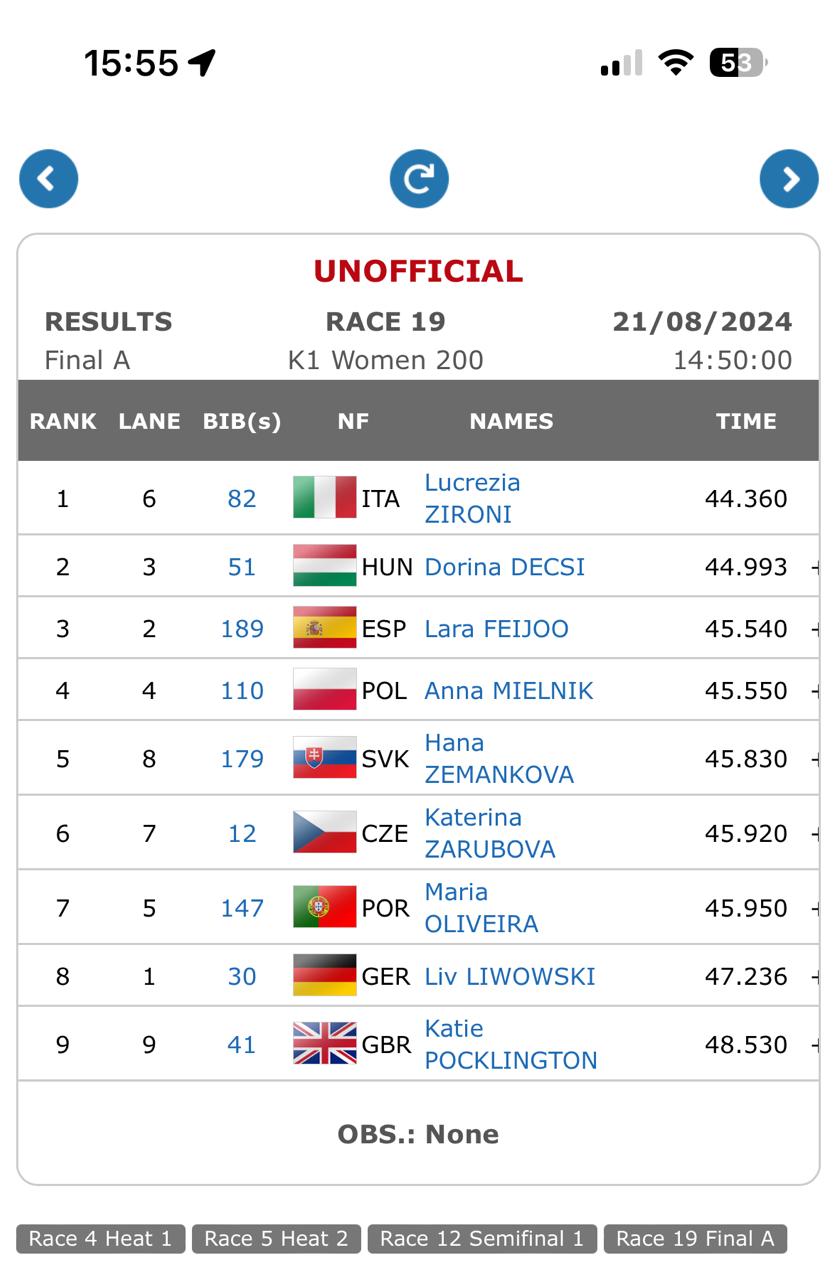Screen dimensions: 838x1280
Task: View Lara Feijoo athlete details
Action: (496, 629)
